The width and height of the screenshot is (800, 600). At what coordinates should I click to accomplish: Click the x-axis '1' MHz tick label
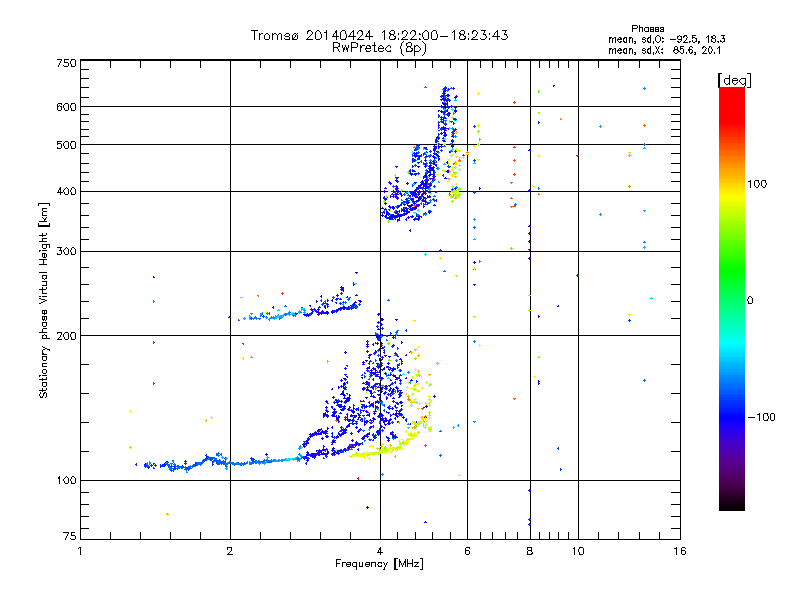coord(80,551)
